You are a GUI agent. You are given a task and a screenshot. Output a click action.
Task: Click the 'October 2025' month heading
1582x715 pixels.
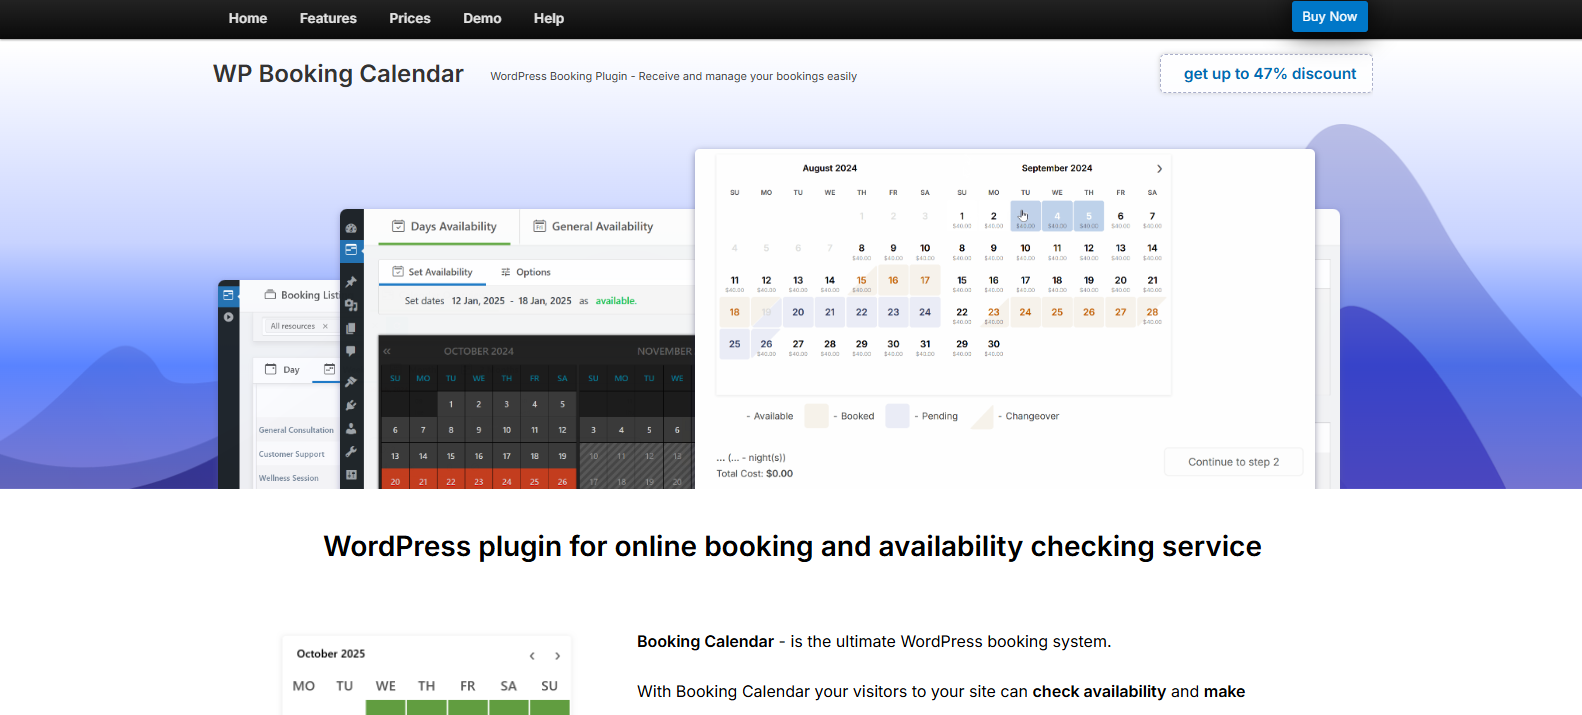(x=331, y=654)
